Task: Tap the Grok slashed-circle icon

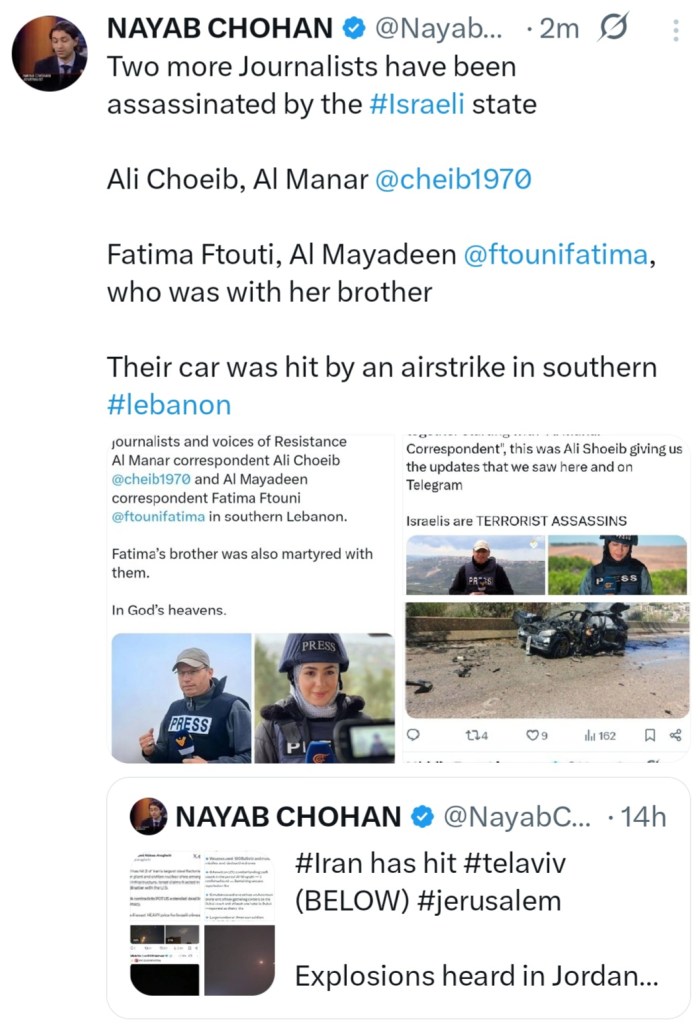Action: pyautogui.click(x=611, y=30)
